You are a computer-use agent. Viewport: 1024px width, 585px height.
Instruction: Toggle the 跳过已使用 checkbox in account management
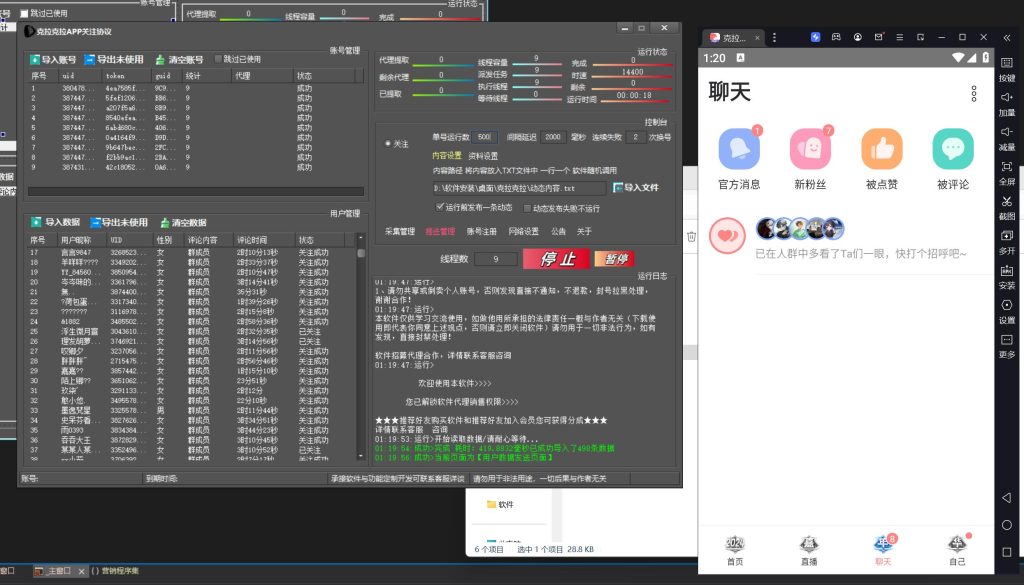(x=218, y=60)
